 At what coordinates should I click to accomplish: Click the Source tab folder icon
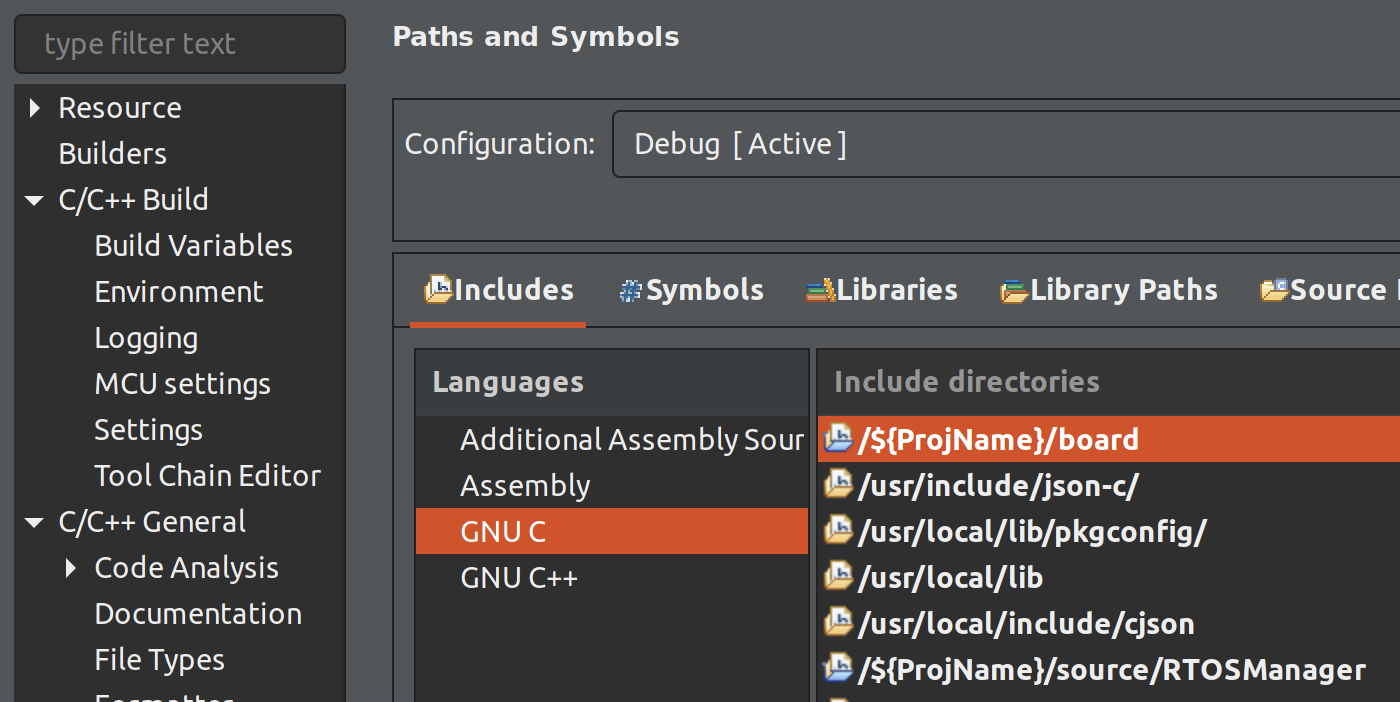1274,291
